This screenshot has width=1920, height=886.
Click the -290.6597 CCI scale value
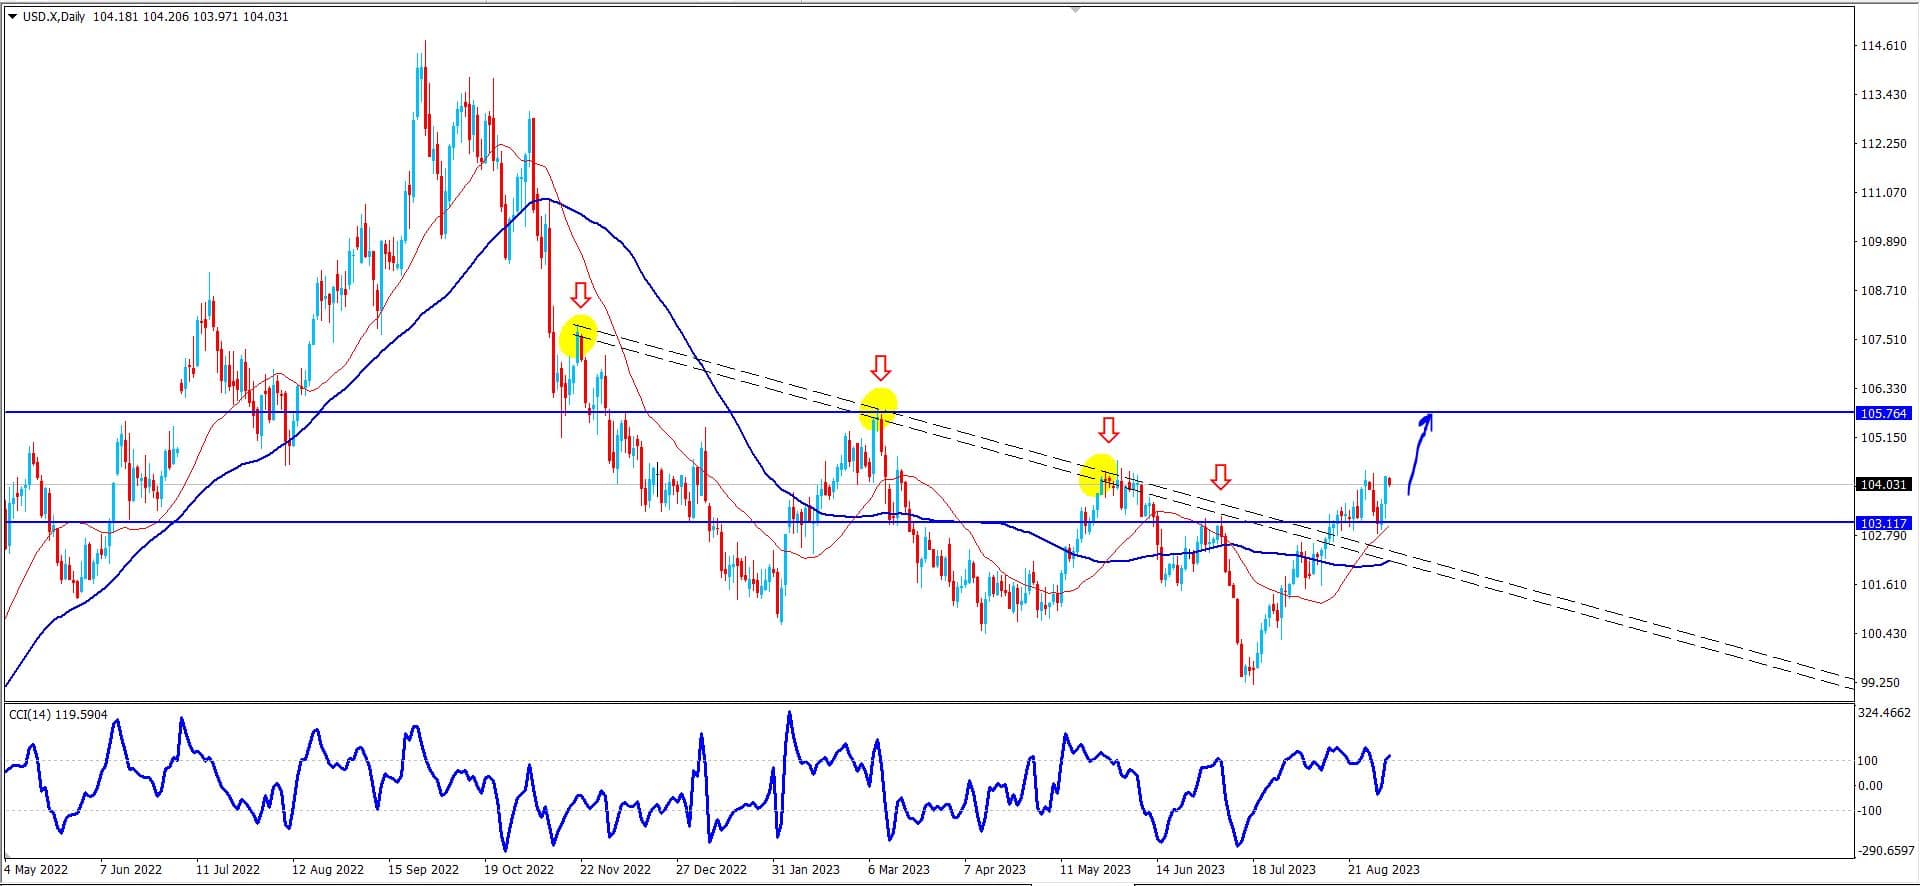click(1886, 851)
